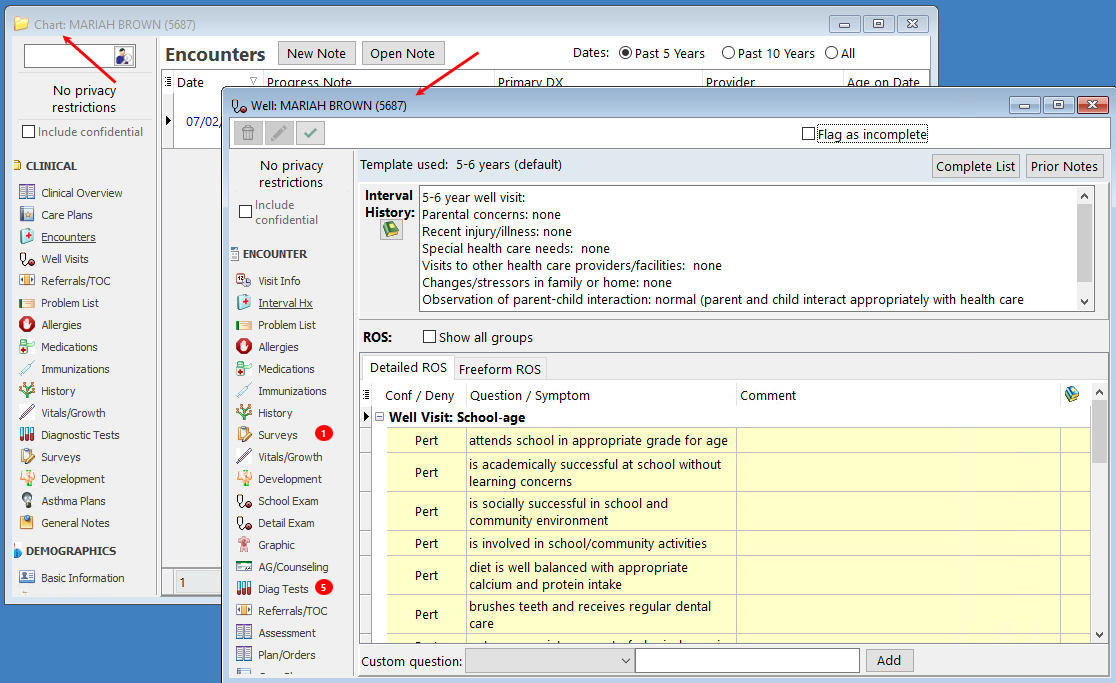Click the New Note button
Image resolution: width=1116 pixels, height=683 pixels.
316,53
